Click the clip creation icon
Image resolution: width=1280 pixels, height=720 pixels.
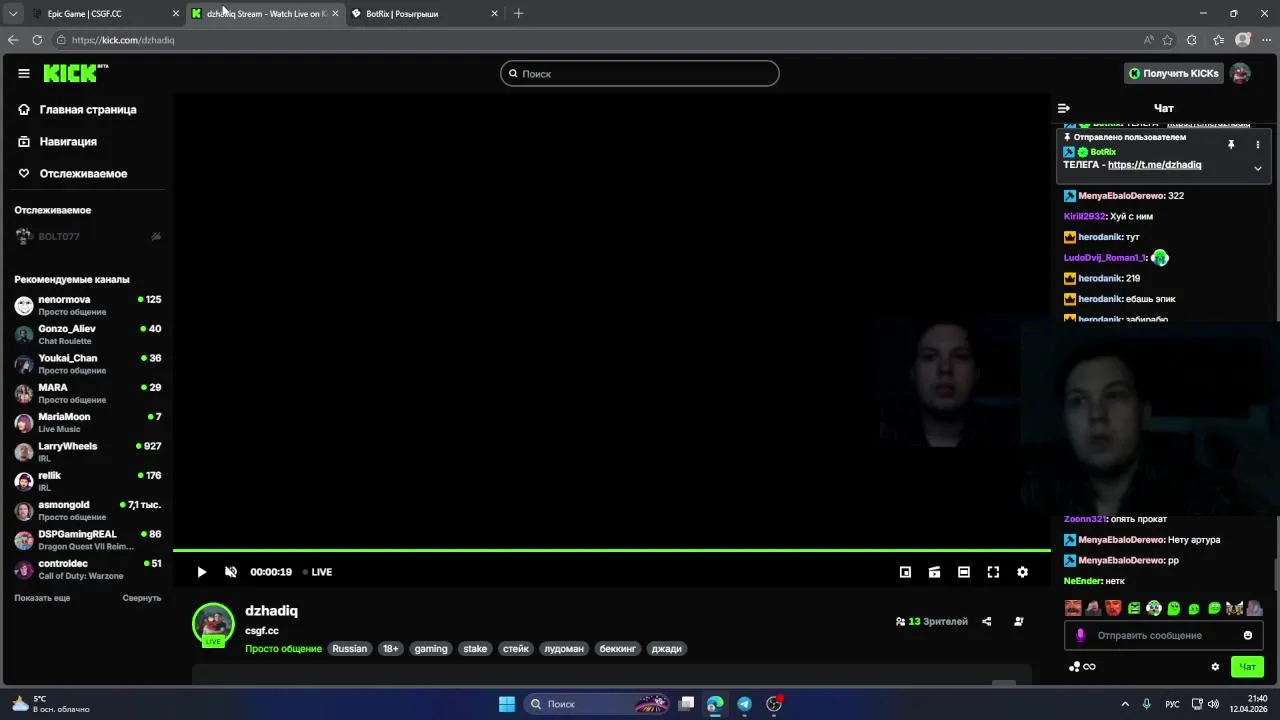click(x=934, y=572)
